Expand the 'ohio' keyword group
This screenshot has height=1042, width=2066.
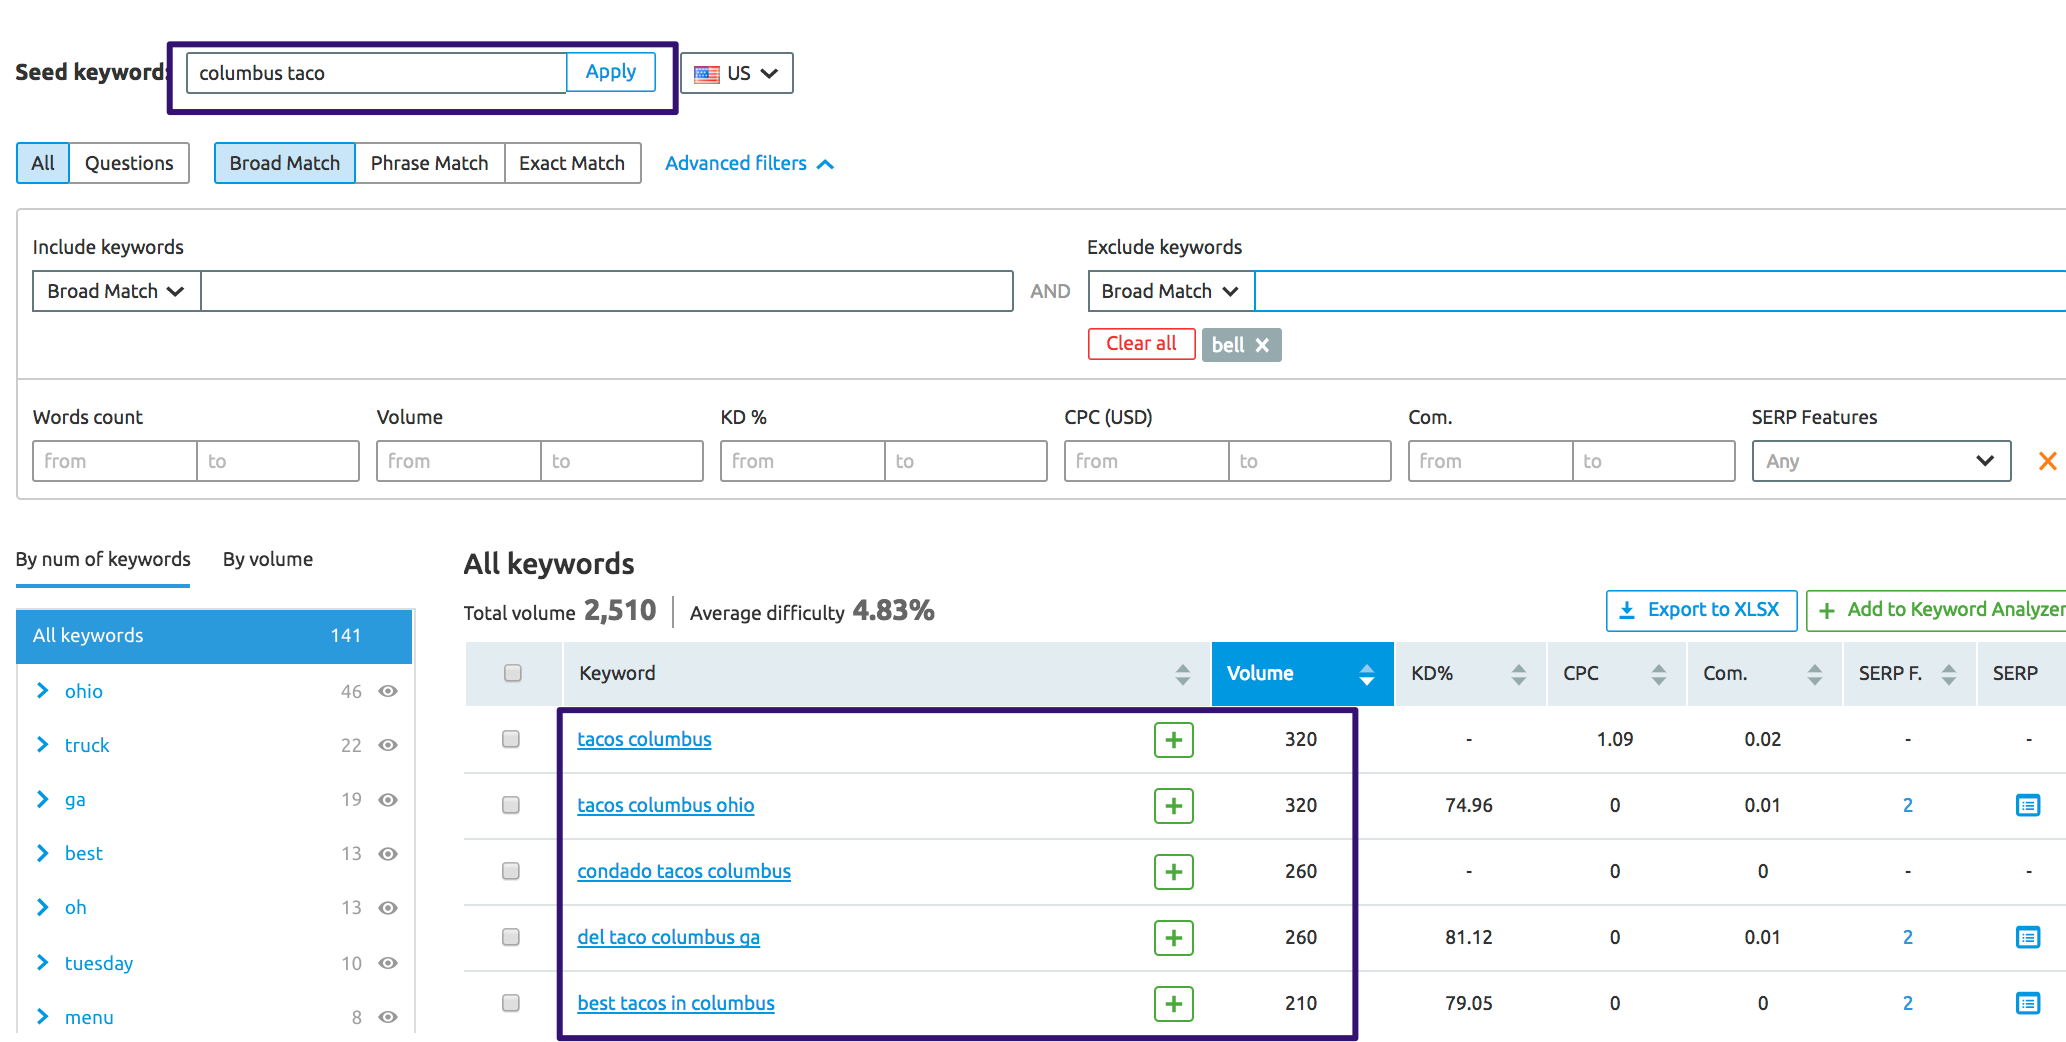[x=42, y=691]
